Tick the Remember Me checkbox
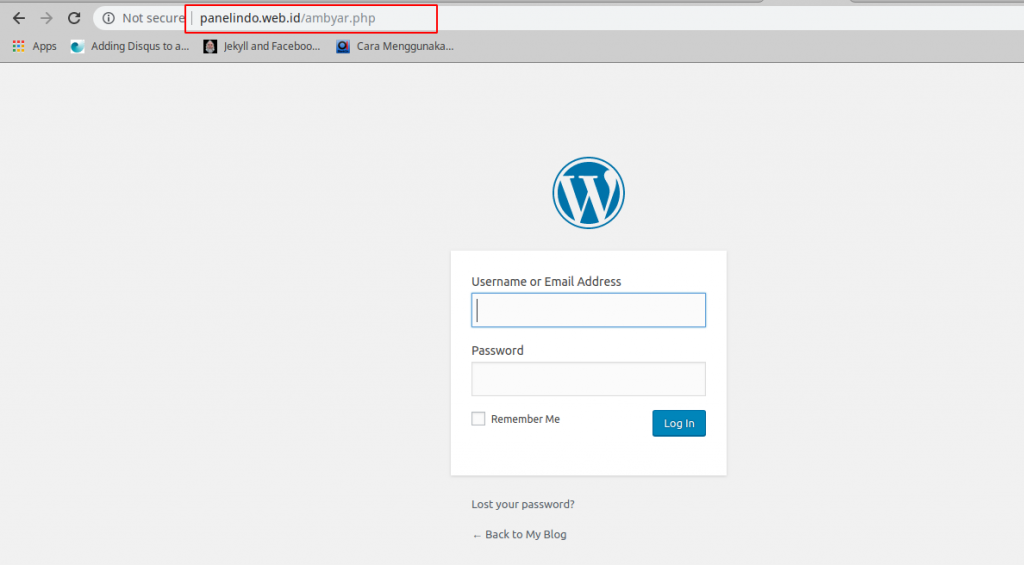This screenshot has height=565, width=1024. tap(478, 419)
